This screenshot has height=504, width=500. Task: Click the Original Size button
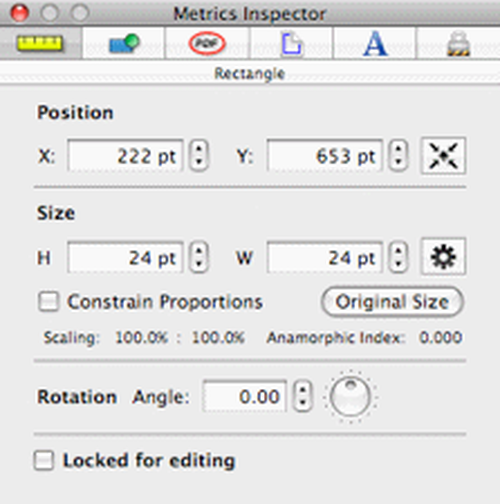(392, 302)
